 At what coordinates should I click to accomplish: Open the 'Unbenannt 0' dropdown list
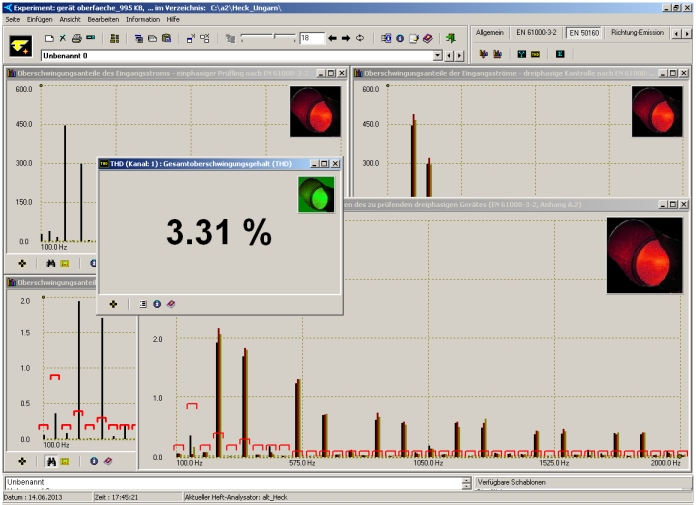tap(435, 56)
